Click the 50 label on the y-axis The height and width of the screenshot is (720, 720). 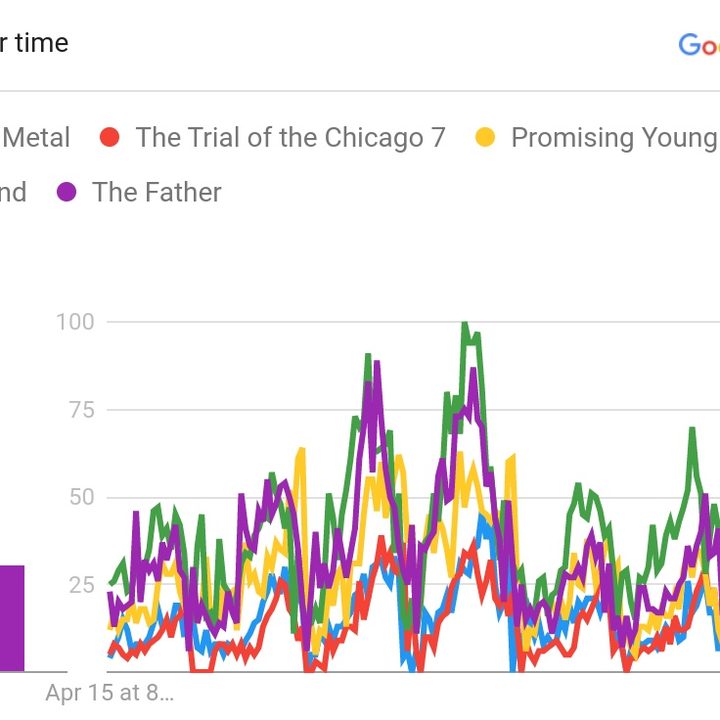tap(81, 498)
